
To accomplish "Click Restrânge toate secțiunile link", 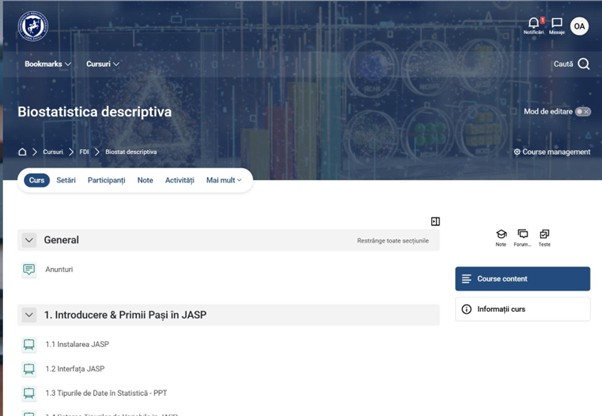I will click(393, 241).
